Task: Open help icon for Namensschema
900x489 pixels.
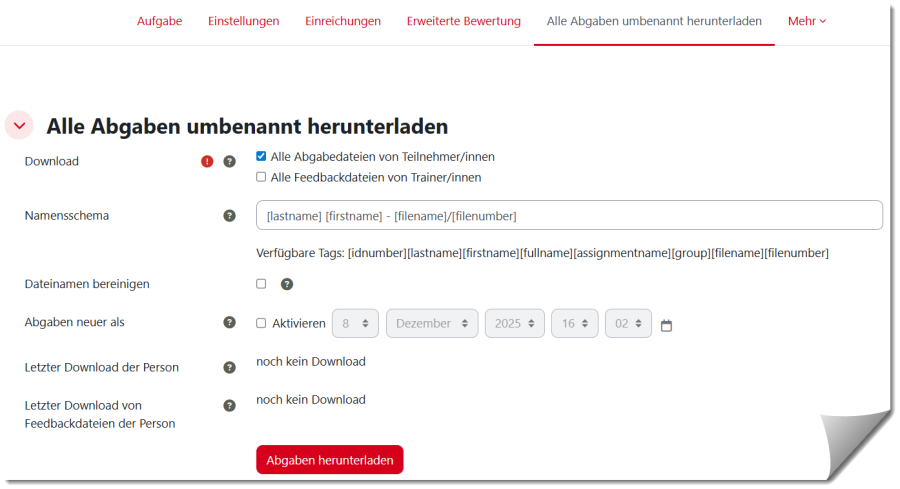Action: point(229,215)
